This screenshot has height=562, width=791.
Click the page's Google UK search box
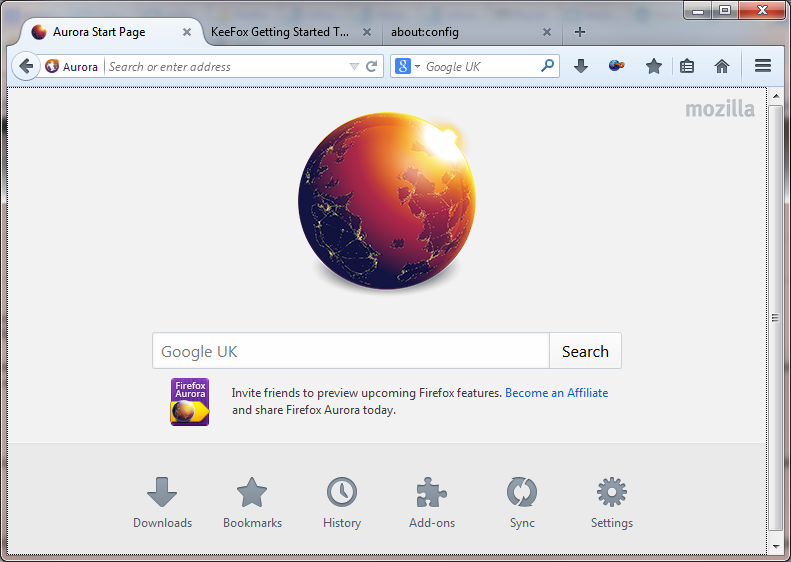pyautogui.click(x=351, y=351)
